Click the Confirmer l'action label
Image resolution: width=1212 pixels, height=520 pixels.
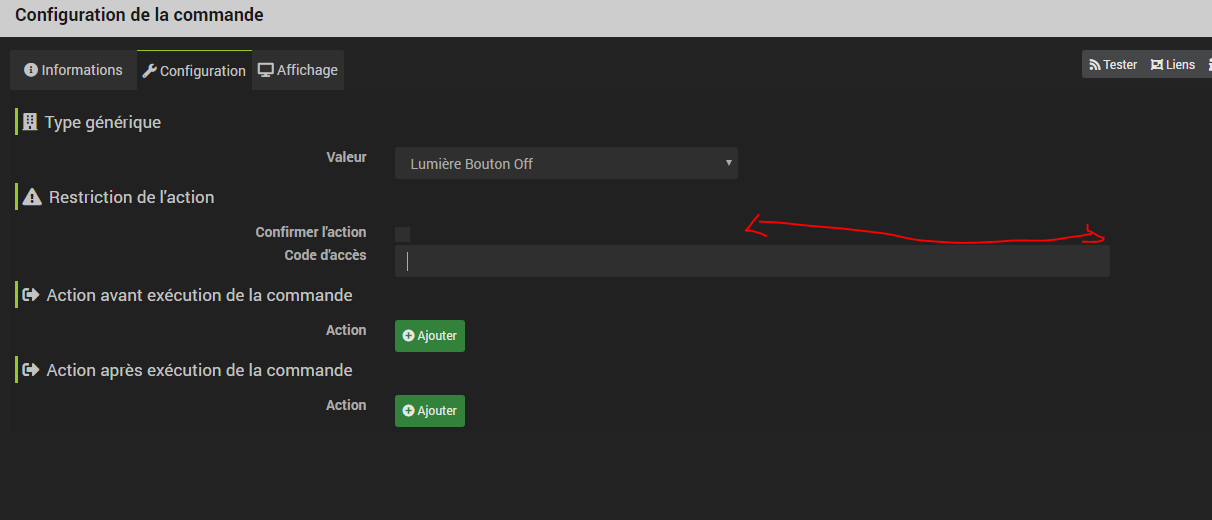311,232
